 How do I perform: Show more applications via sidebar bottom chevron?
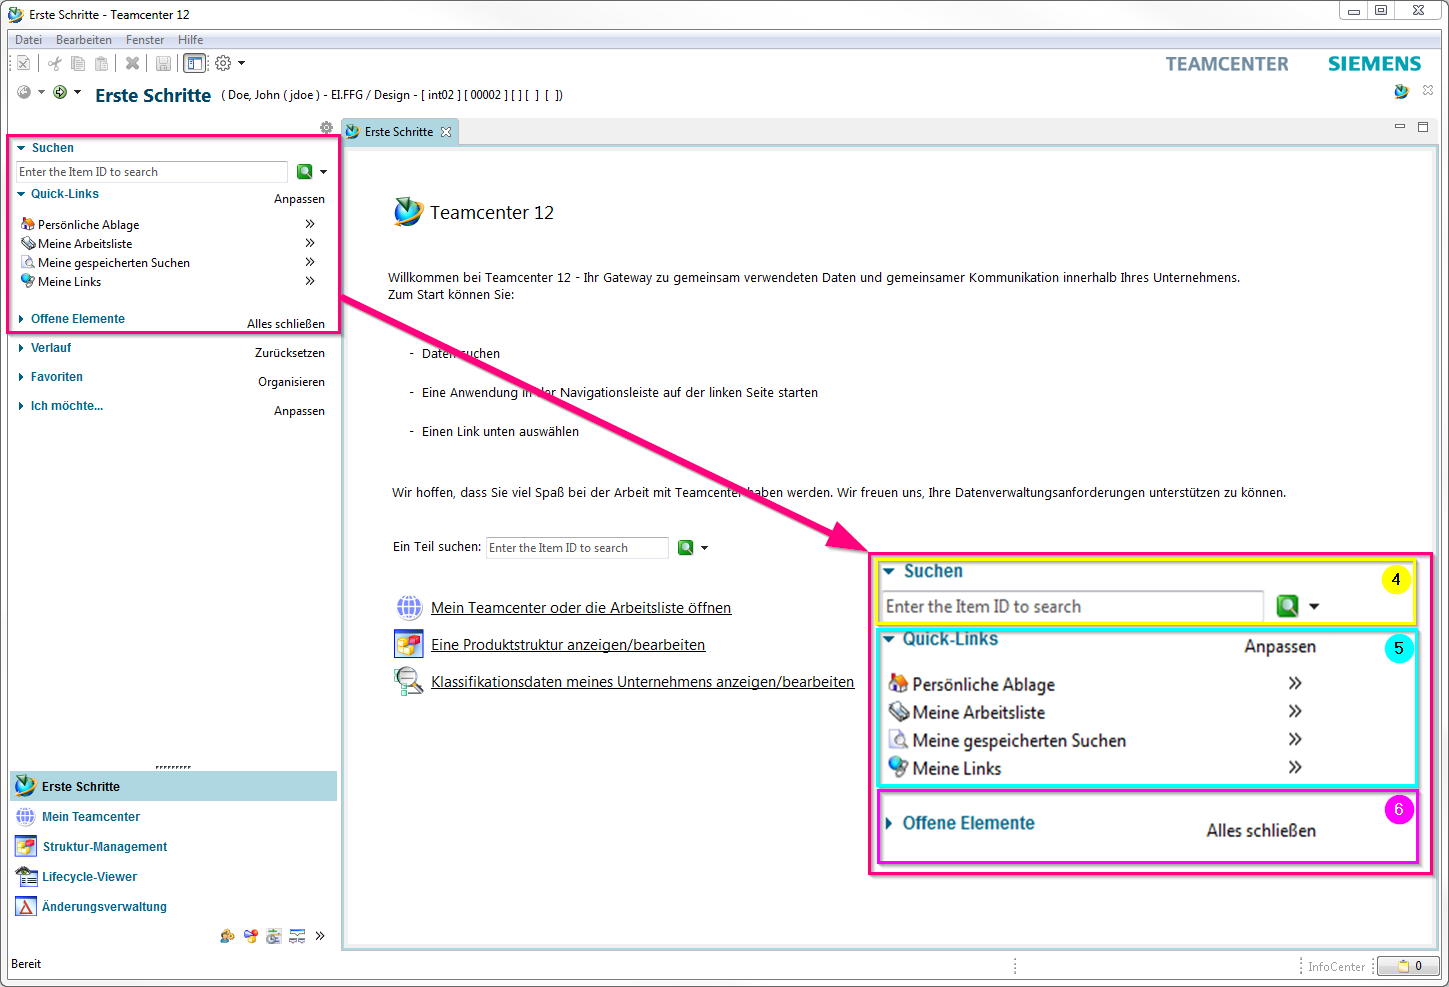coord(320,936)
